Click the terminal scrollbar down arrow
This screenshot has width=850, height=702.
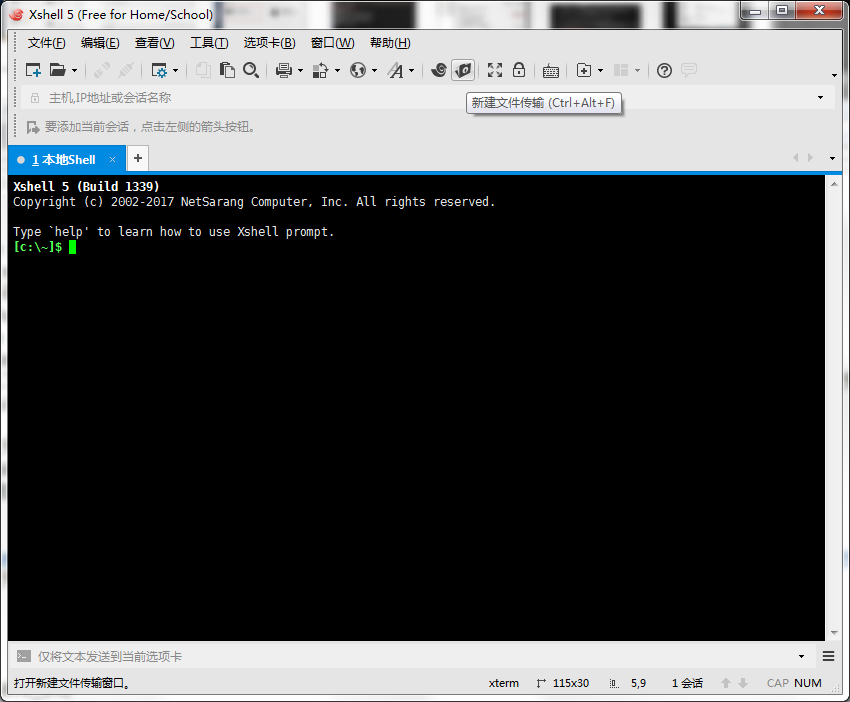834,633
